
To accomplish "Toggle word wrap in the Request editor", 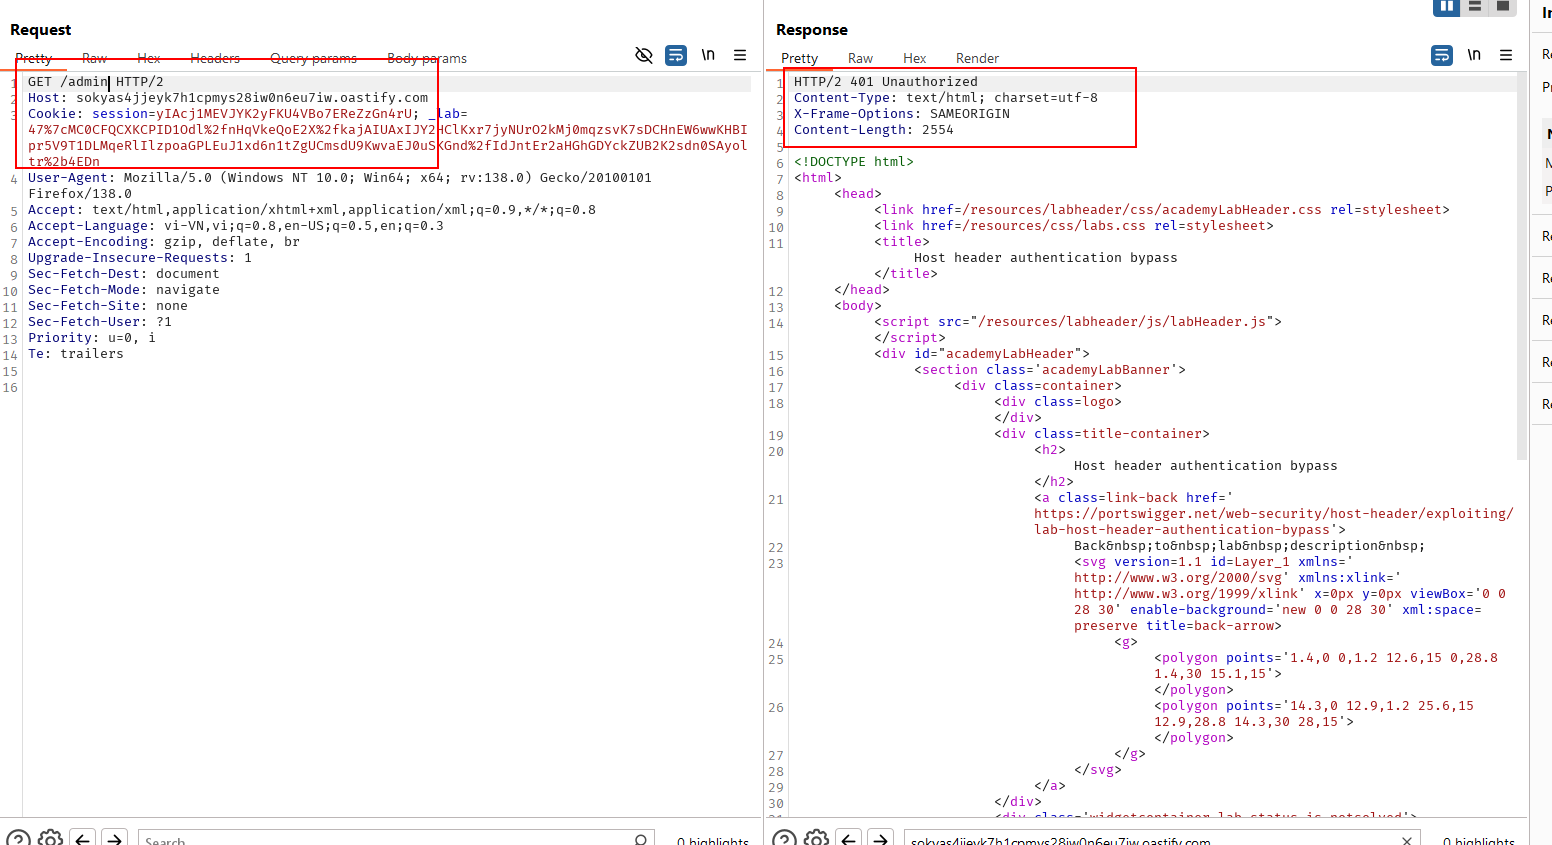I will (x=676, y=55).
